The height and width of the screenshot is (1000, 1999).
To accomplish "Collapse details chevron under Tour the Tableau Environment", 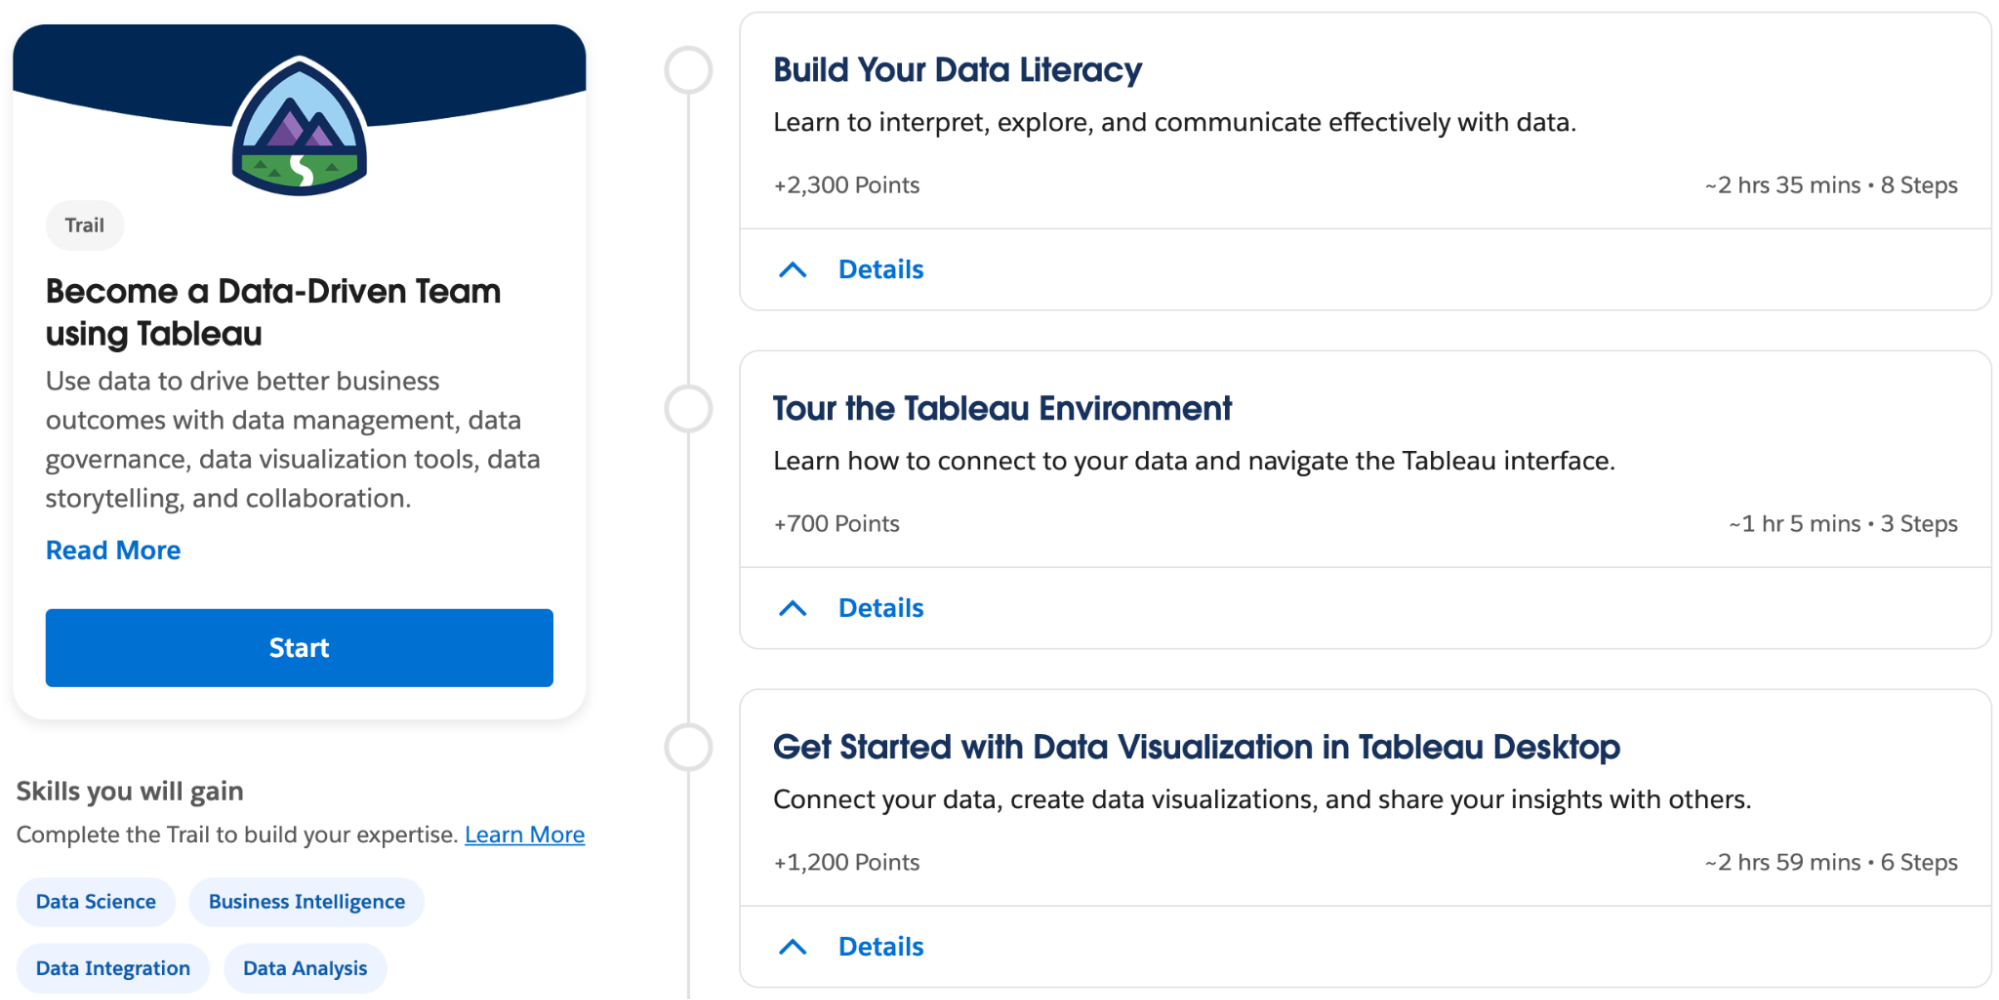I will point(792,608).
